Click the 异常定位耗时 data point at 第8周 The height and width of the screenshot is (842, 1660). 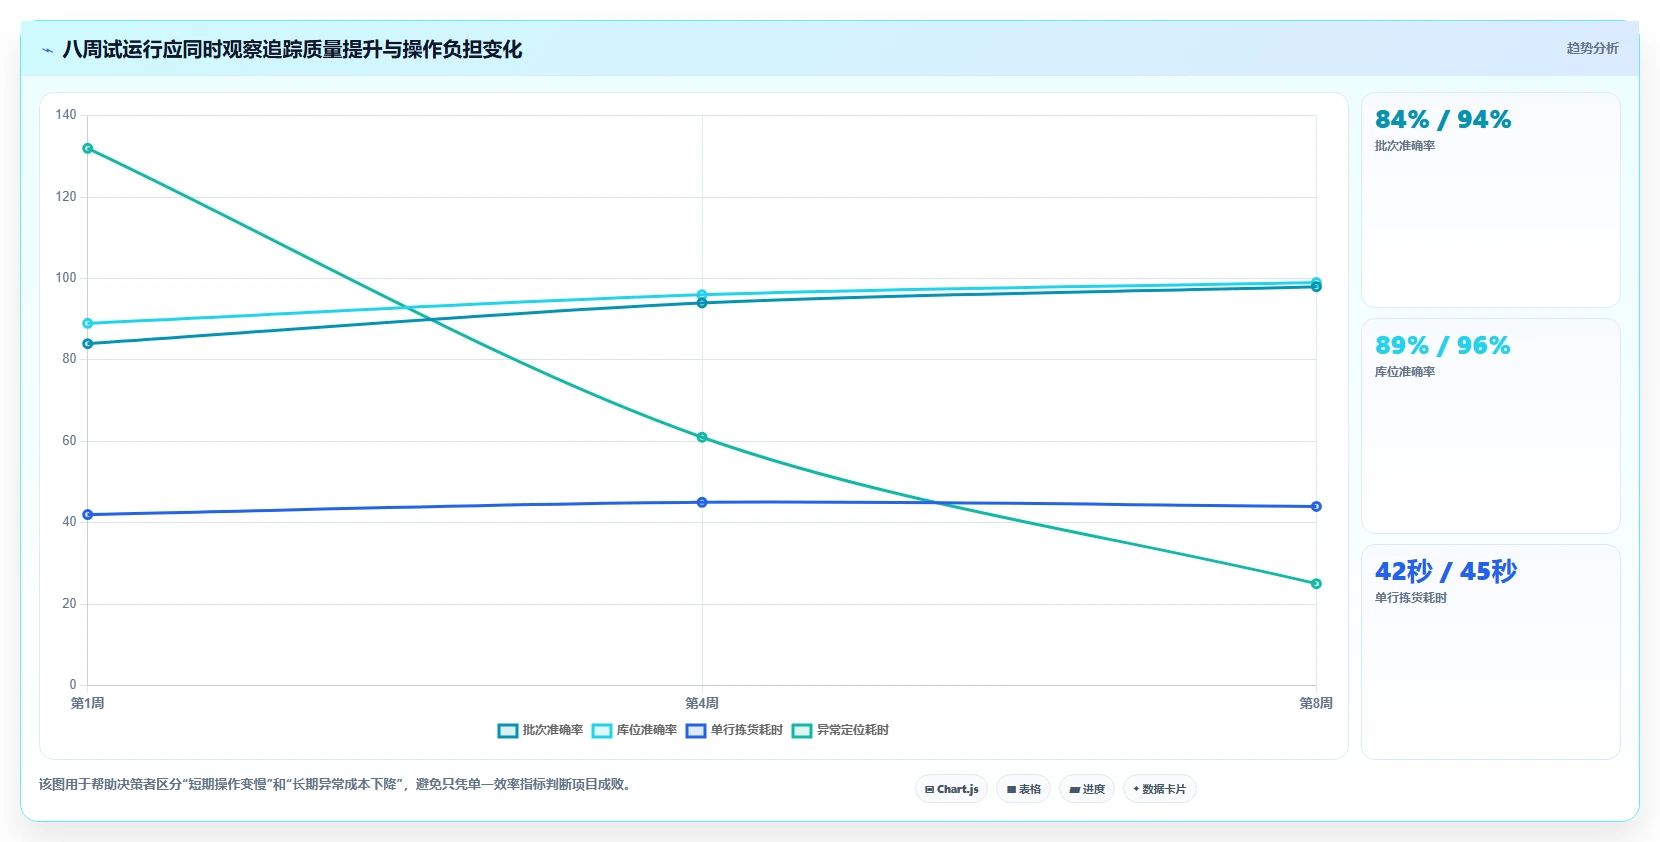coord(1316,584)
